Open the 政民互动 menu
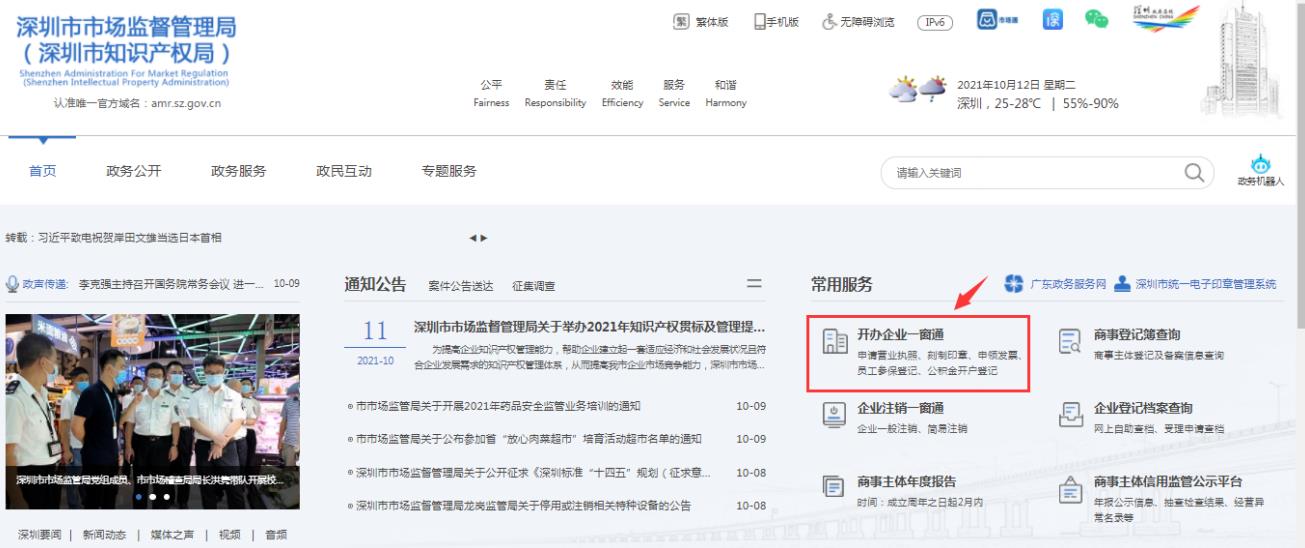Screen dimensions: 1305x548 tap(344, 171)
